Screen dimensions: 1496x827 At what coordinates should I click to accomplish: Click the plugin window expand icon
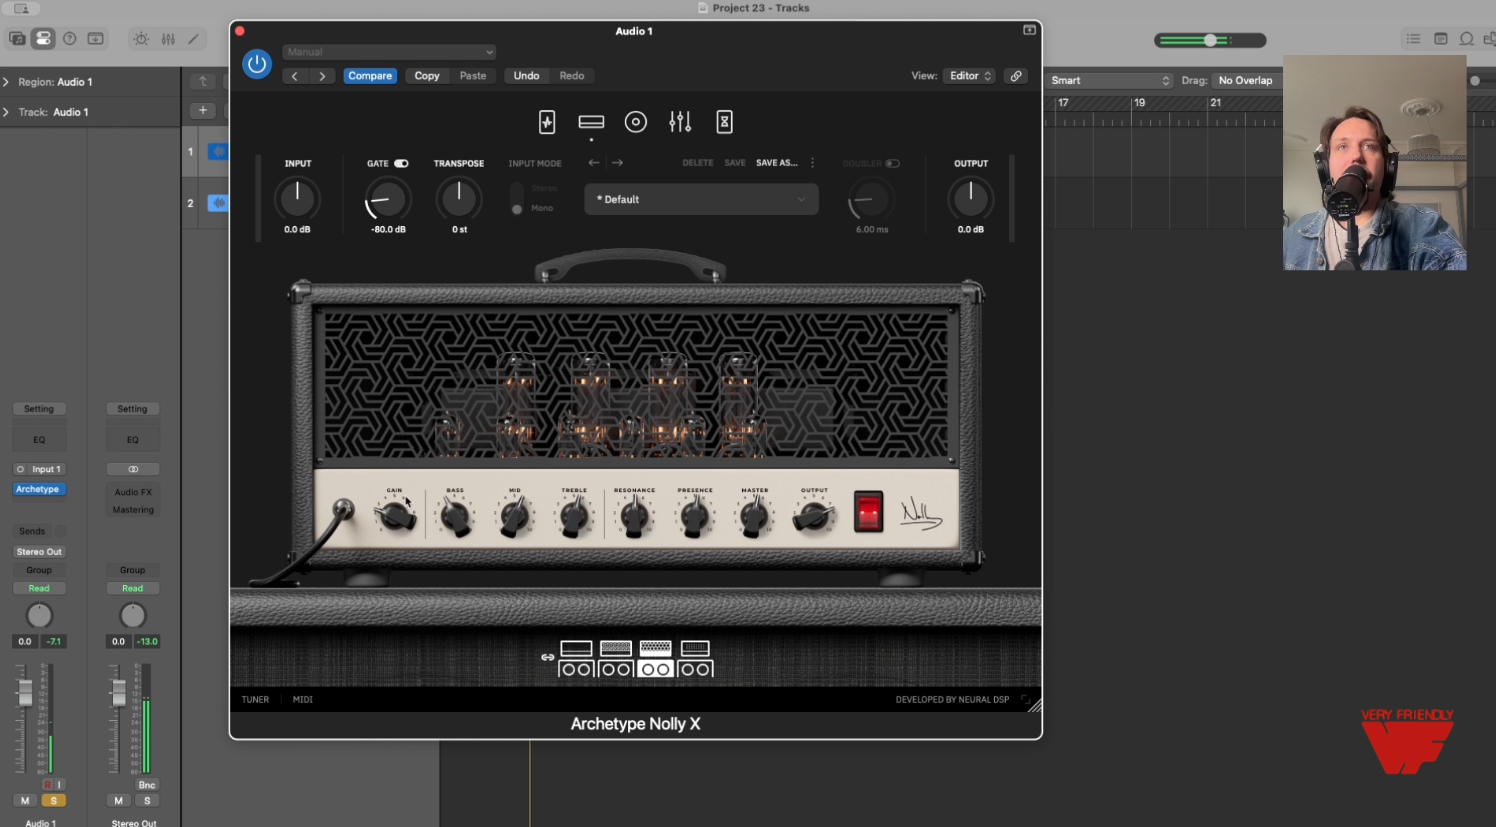pyautogui.click(x=1029, y=30)
